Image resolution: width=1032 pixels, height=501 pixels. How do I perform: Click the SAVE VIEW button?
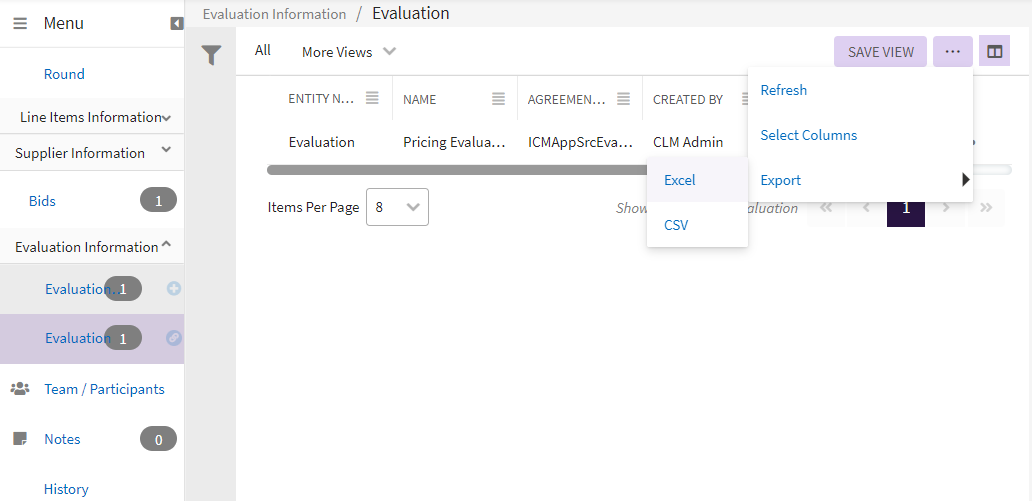pos(880,52)
